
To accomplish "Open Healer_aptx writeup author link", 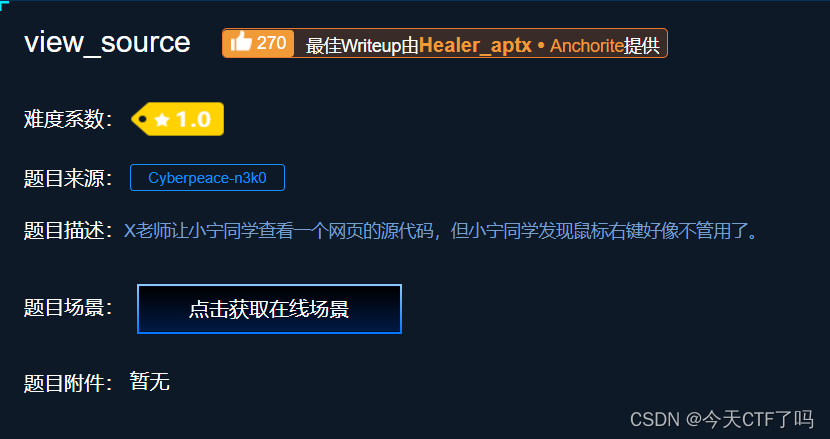I will click(x=475, y=46).
